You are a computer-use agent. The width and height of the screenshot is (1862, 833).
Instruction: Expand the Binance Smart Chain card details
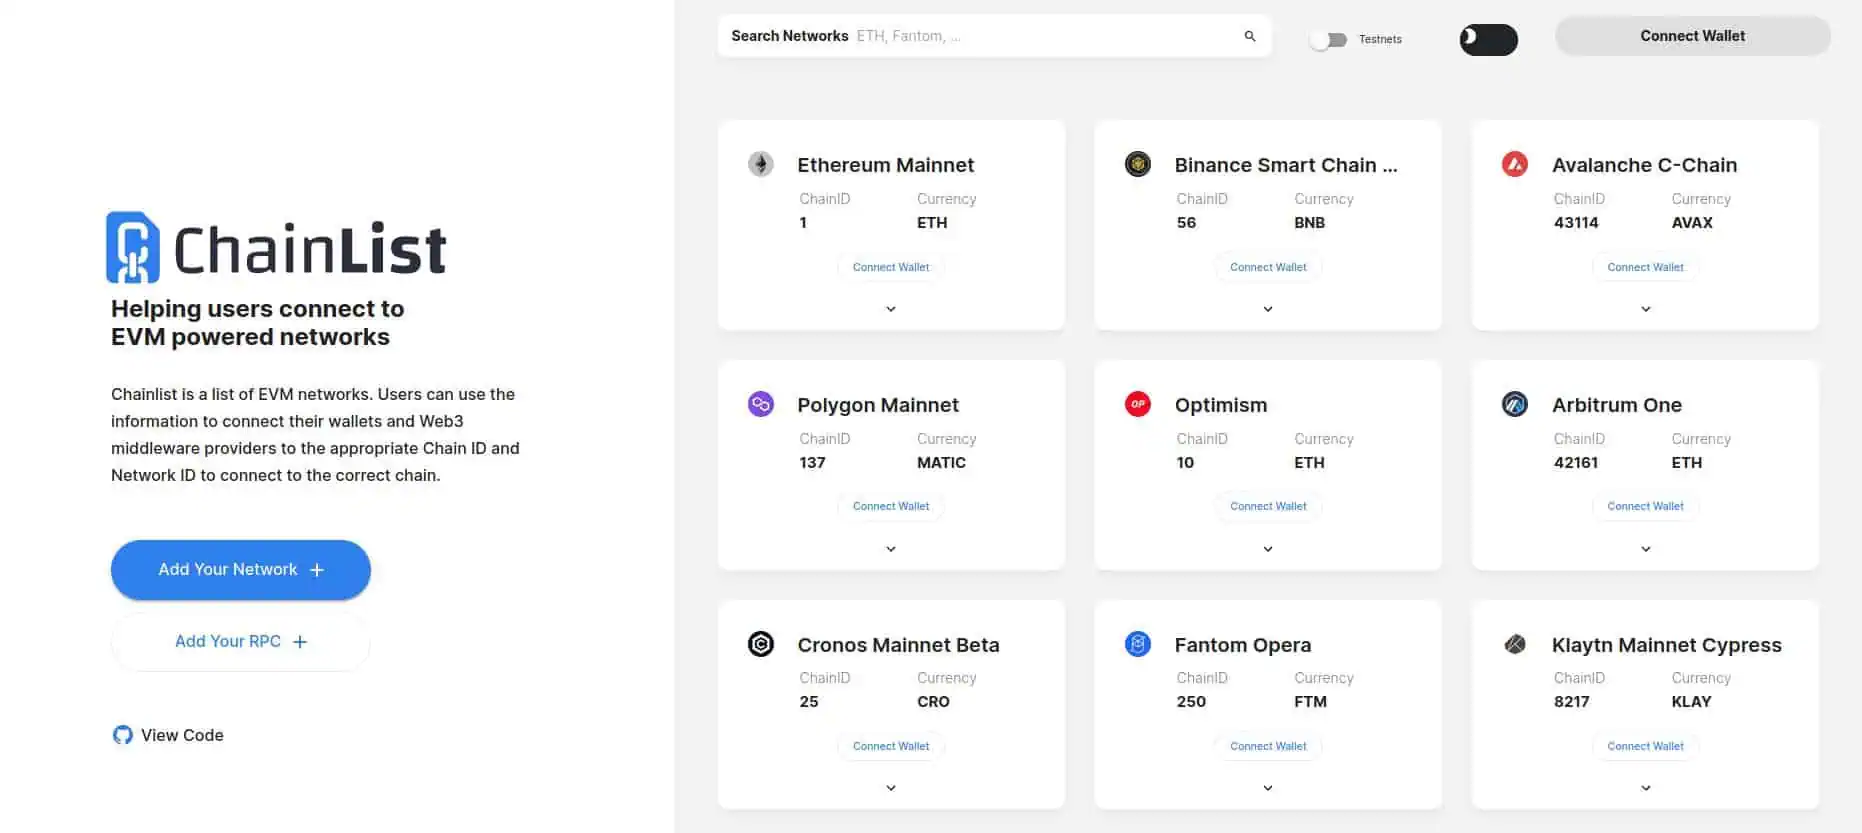click(x=1268, y=309)
